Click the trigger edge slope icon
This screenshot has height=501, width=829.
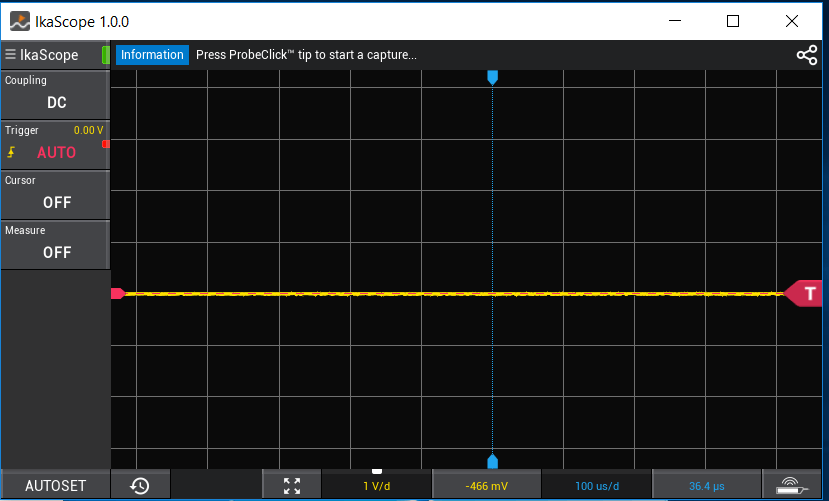coord(12,153)
